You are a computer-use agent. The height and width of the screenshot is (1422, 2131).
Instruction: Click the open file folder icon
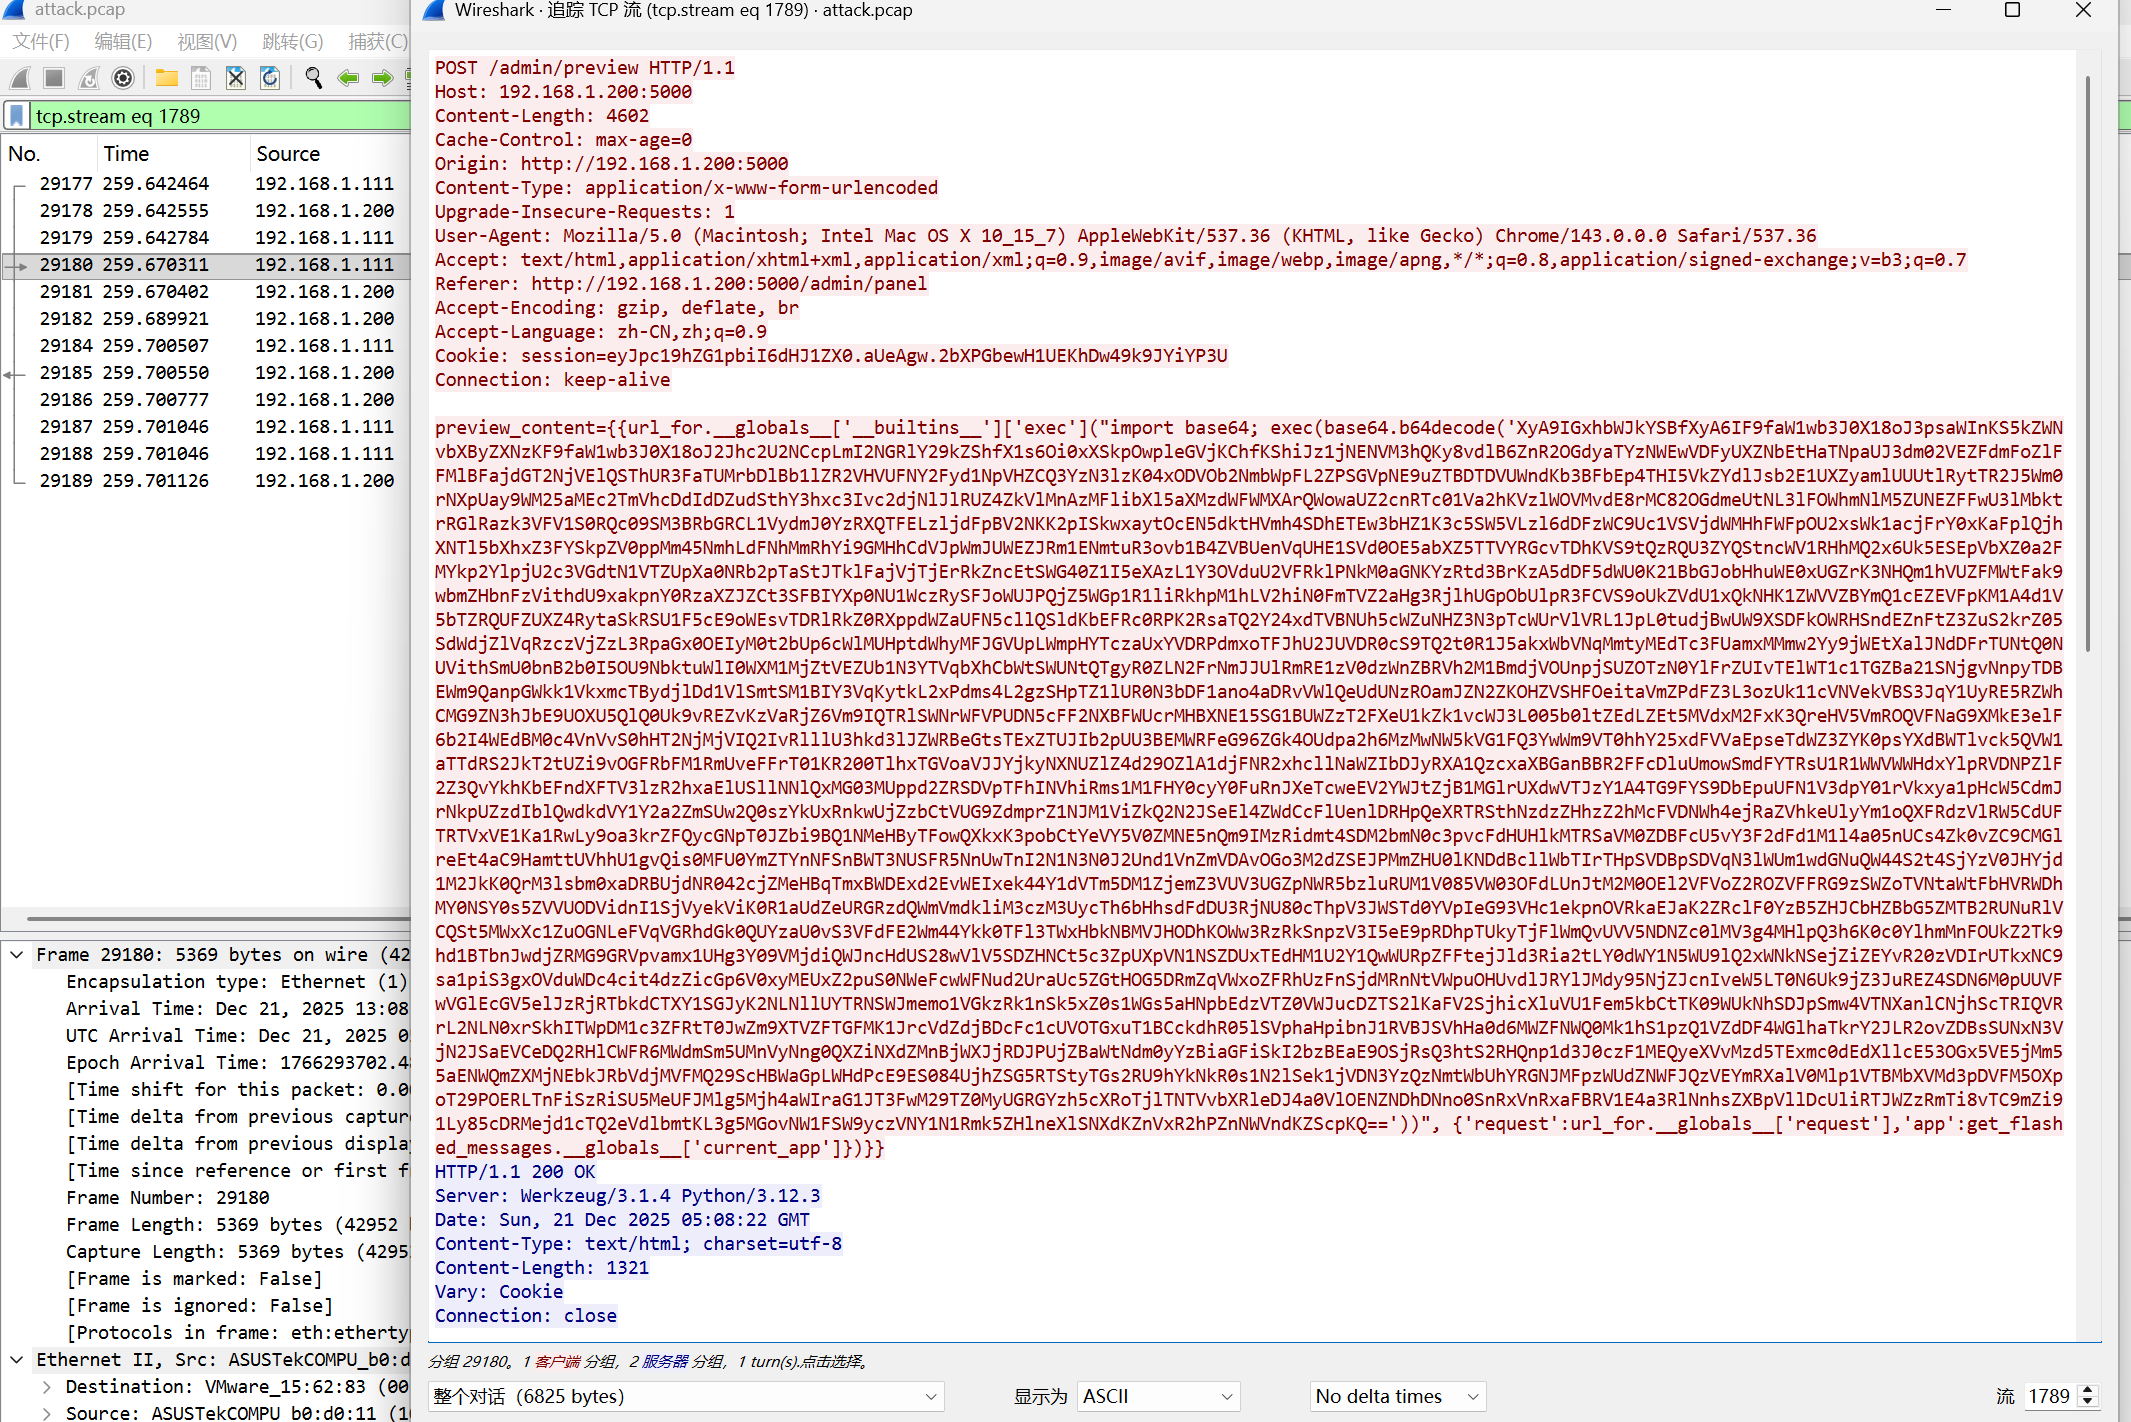tap(166, 78)
